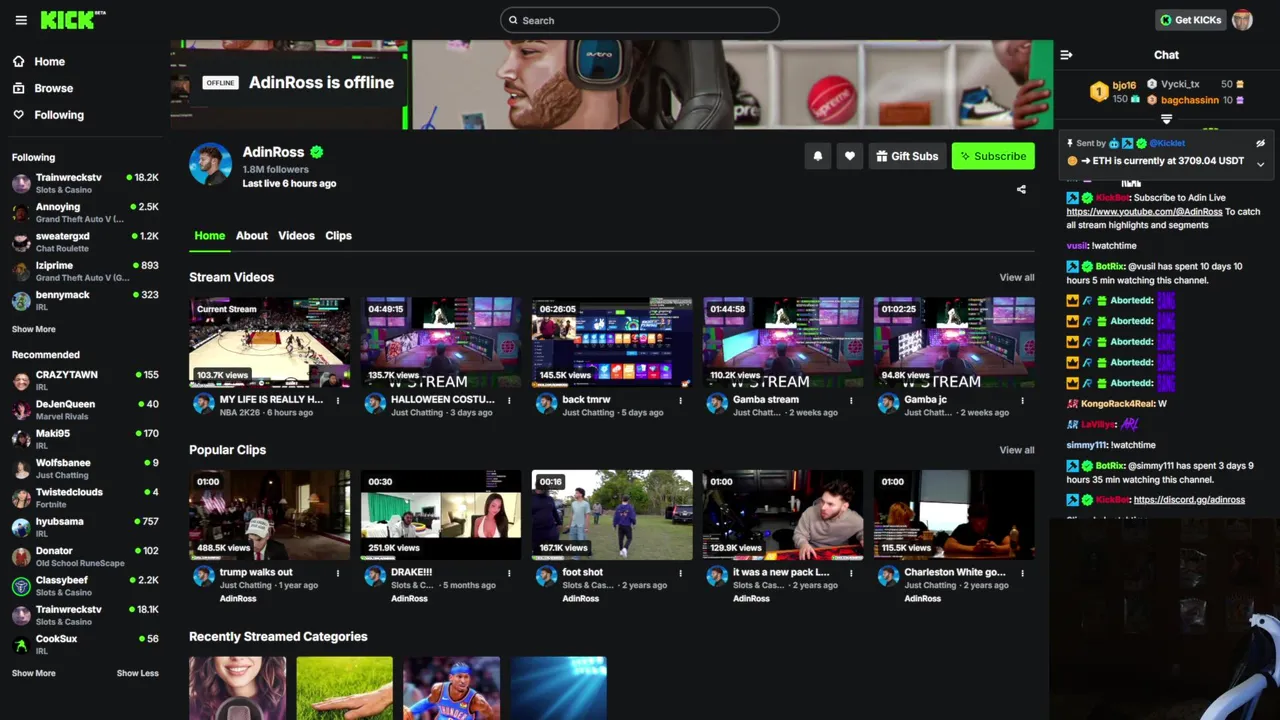Open CookSux in Recommended list
Viewport: 1280px width, 720px height.
click(85, 644)
